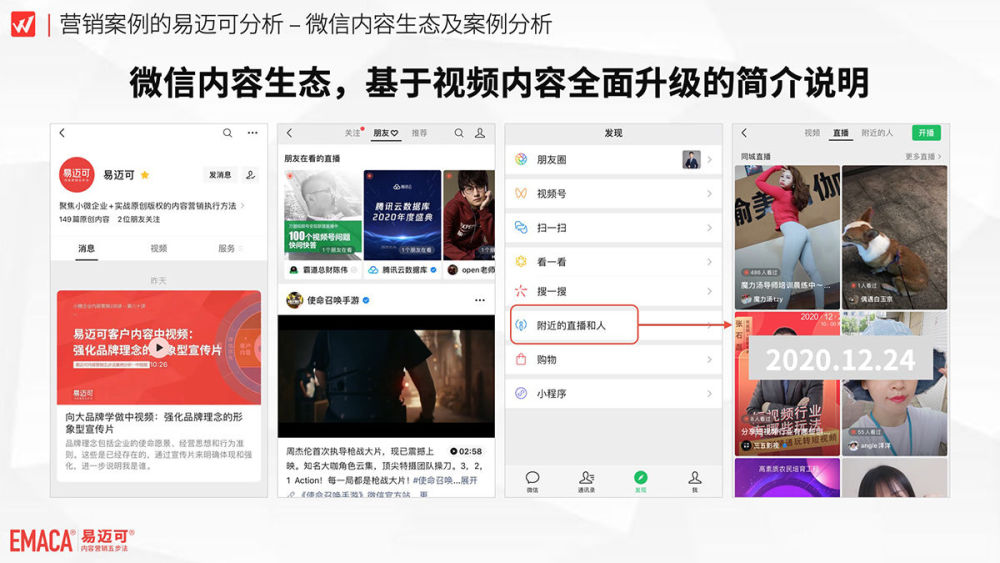Click chevron on 扫一扫 row
1000x563 pixels.
pyautogui.click(x=709, y=227)
